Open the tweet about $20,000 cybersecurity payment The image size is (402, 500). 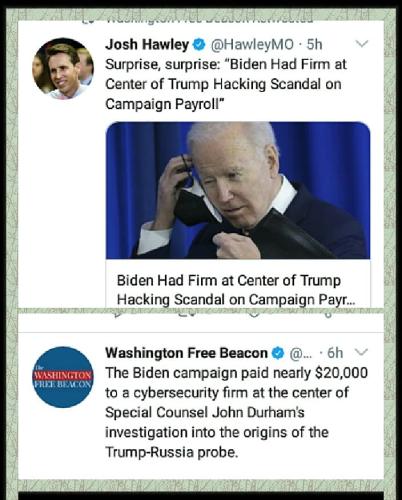pyautogui.click(x=237, y=412)
